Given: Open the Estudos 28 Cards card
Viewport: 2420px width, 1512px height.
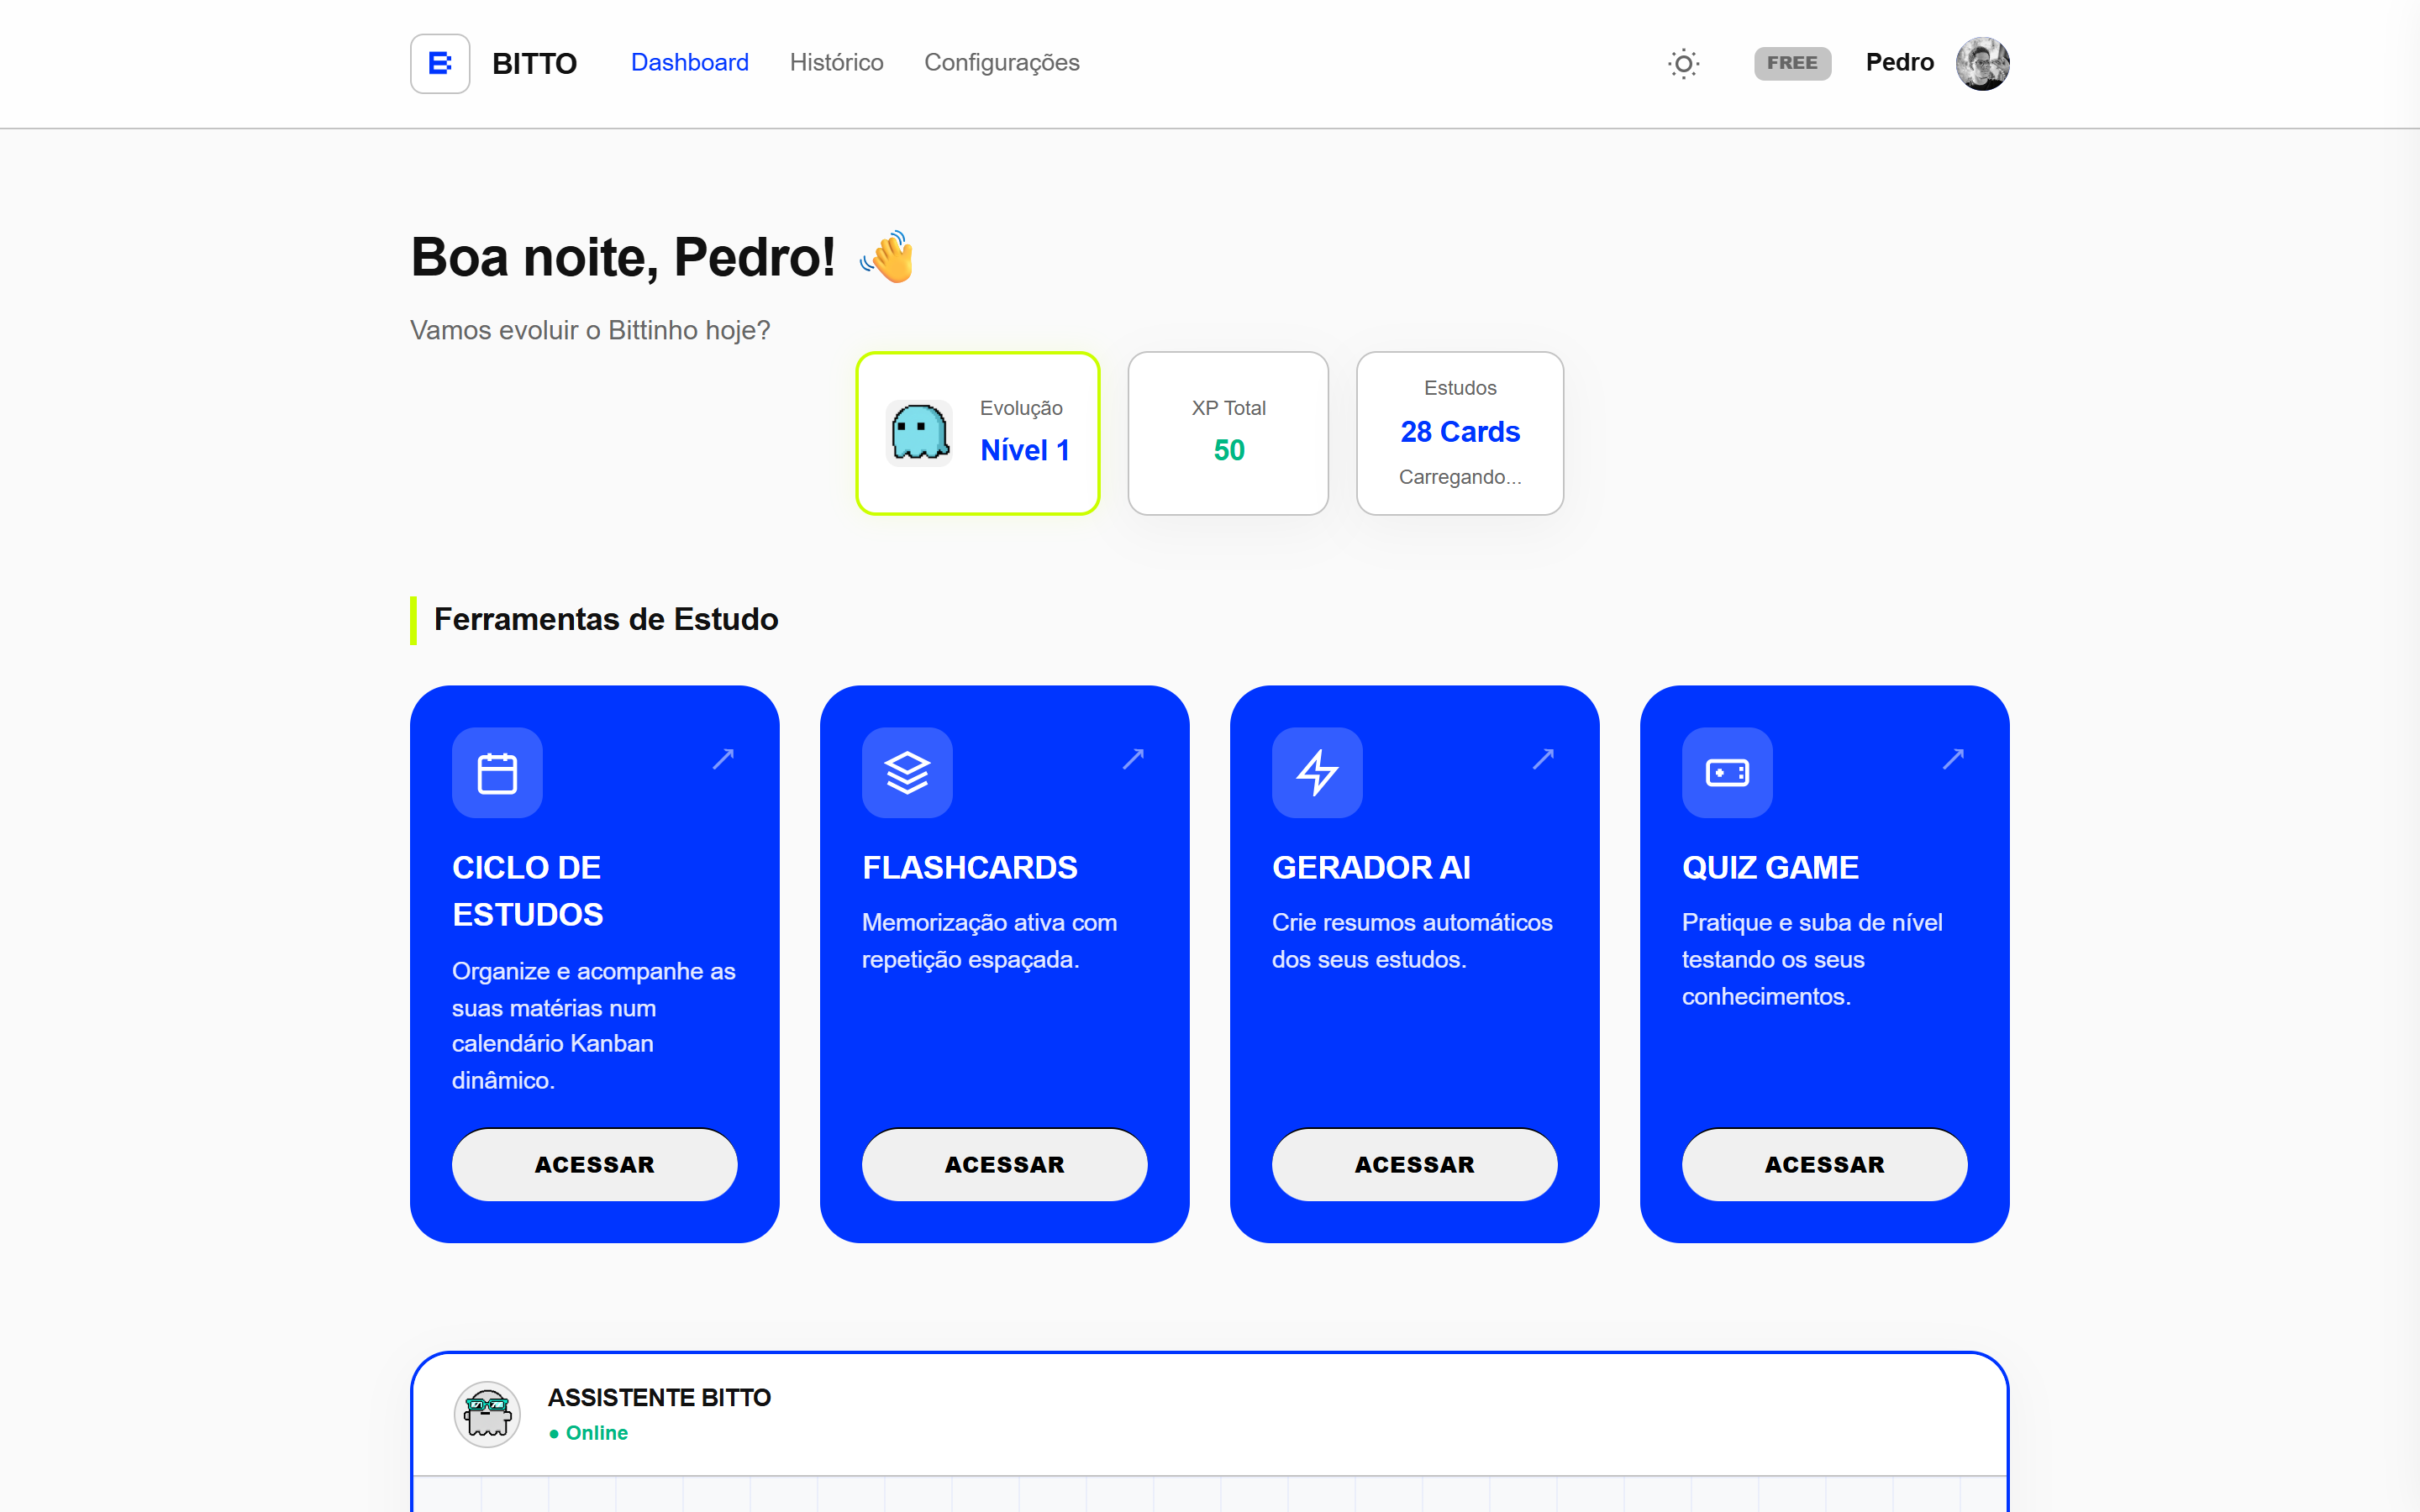Looking at the screenshot, I should pos(1460,433).
